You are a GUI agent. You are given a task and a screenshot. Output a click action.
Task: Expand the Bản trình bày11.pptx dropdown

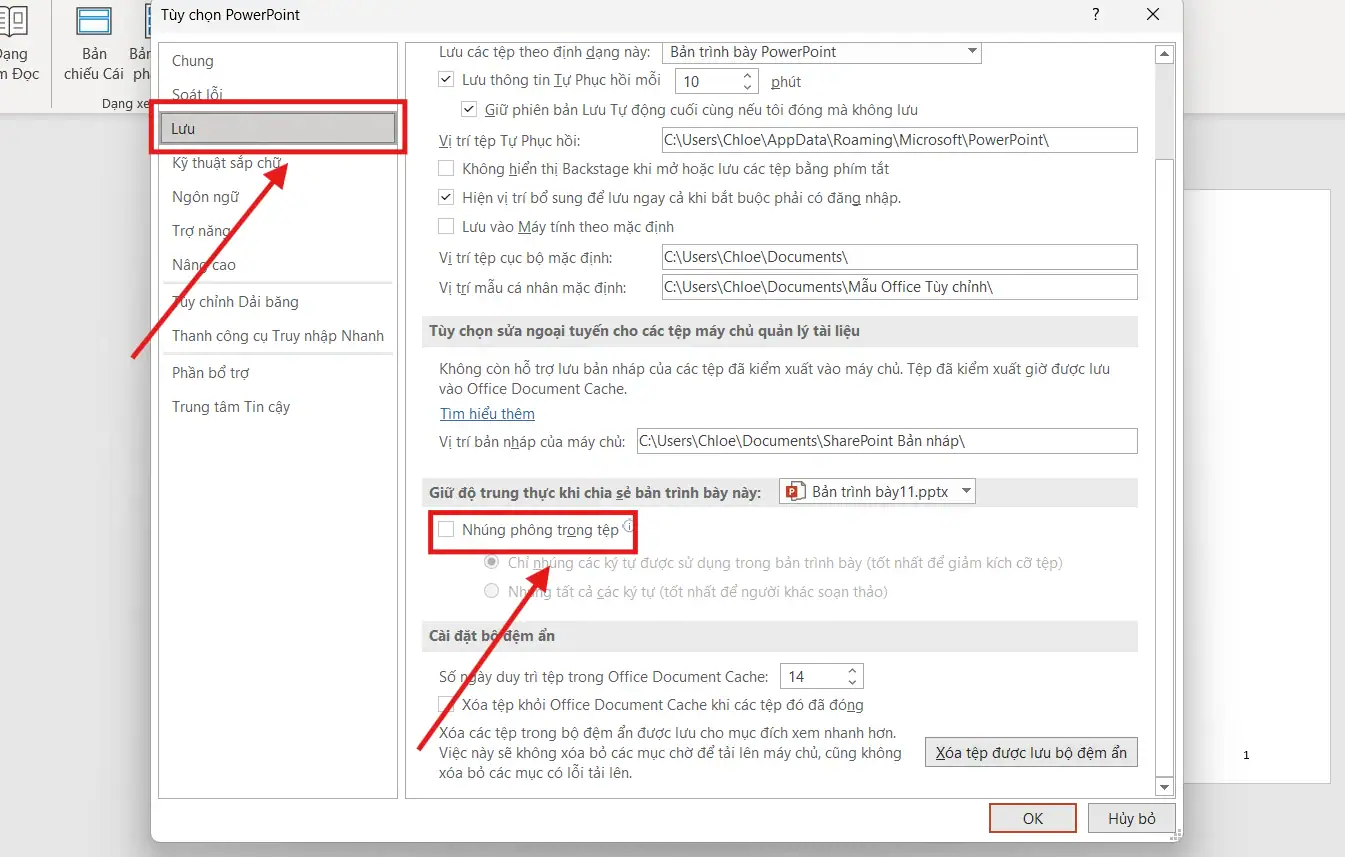coord(965,492)
